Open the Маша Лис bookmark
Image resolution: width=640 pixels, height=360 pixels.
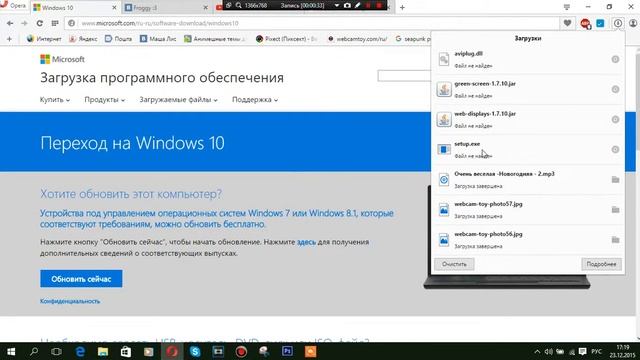click(x=158, y=39)
